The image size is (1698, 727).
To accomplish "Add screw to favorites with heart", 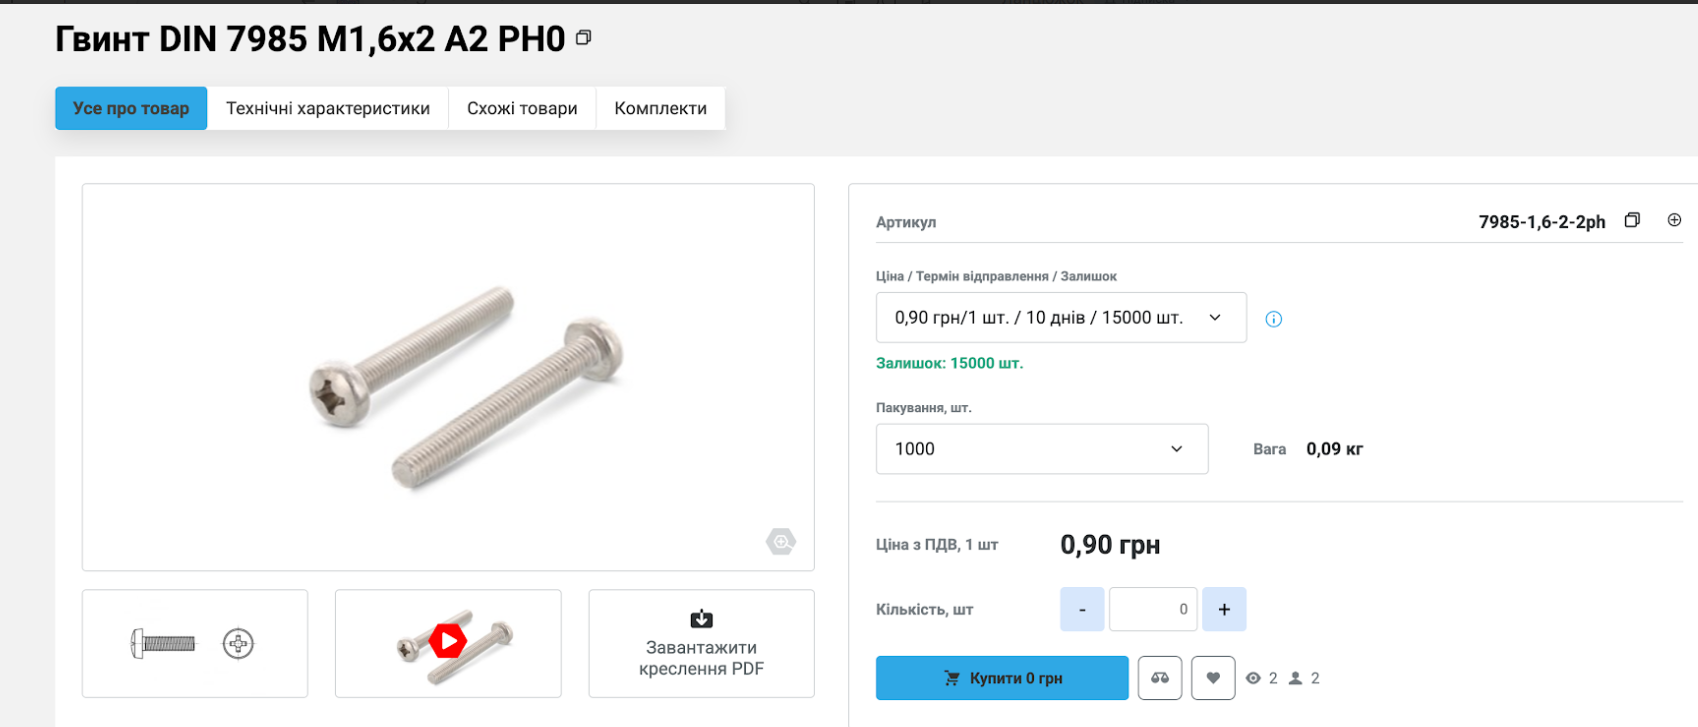I will pos(1213,678).
